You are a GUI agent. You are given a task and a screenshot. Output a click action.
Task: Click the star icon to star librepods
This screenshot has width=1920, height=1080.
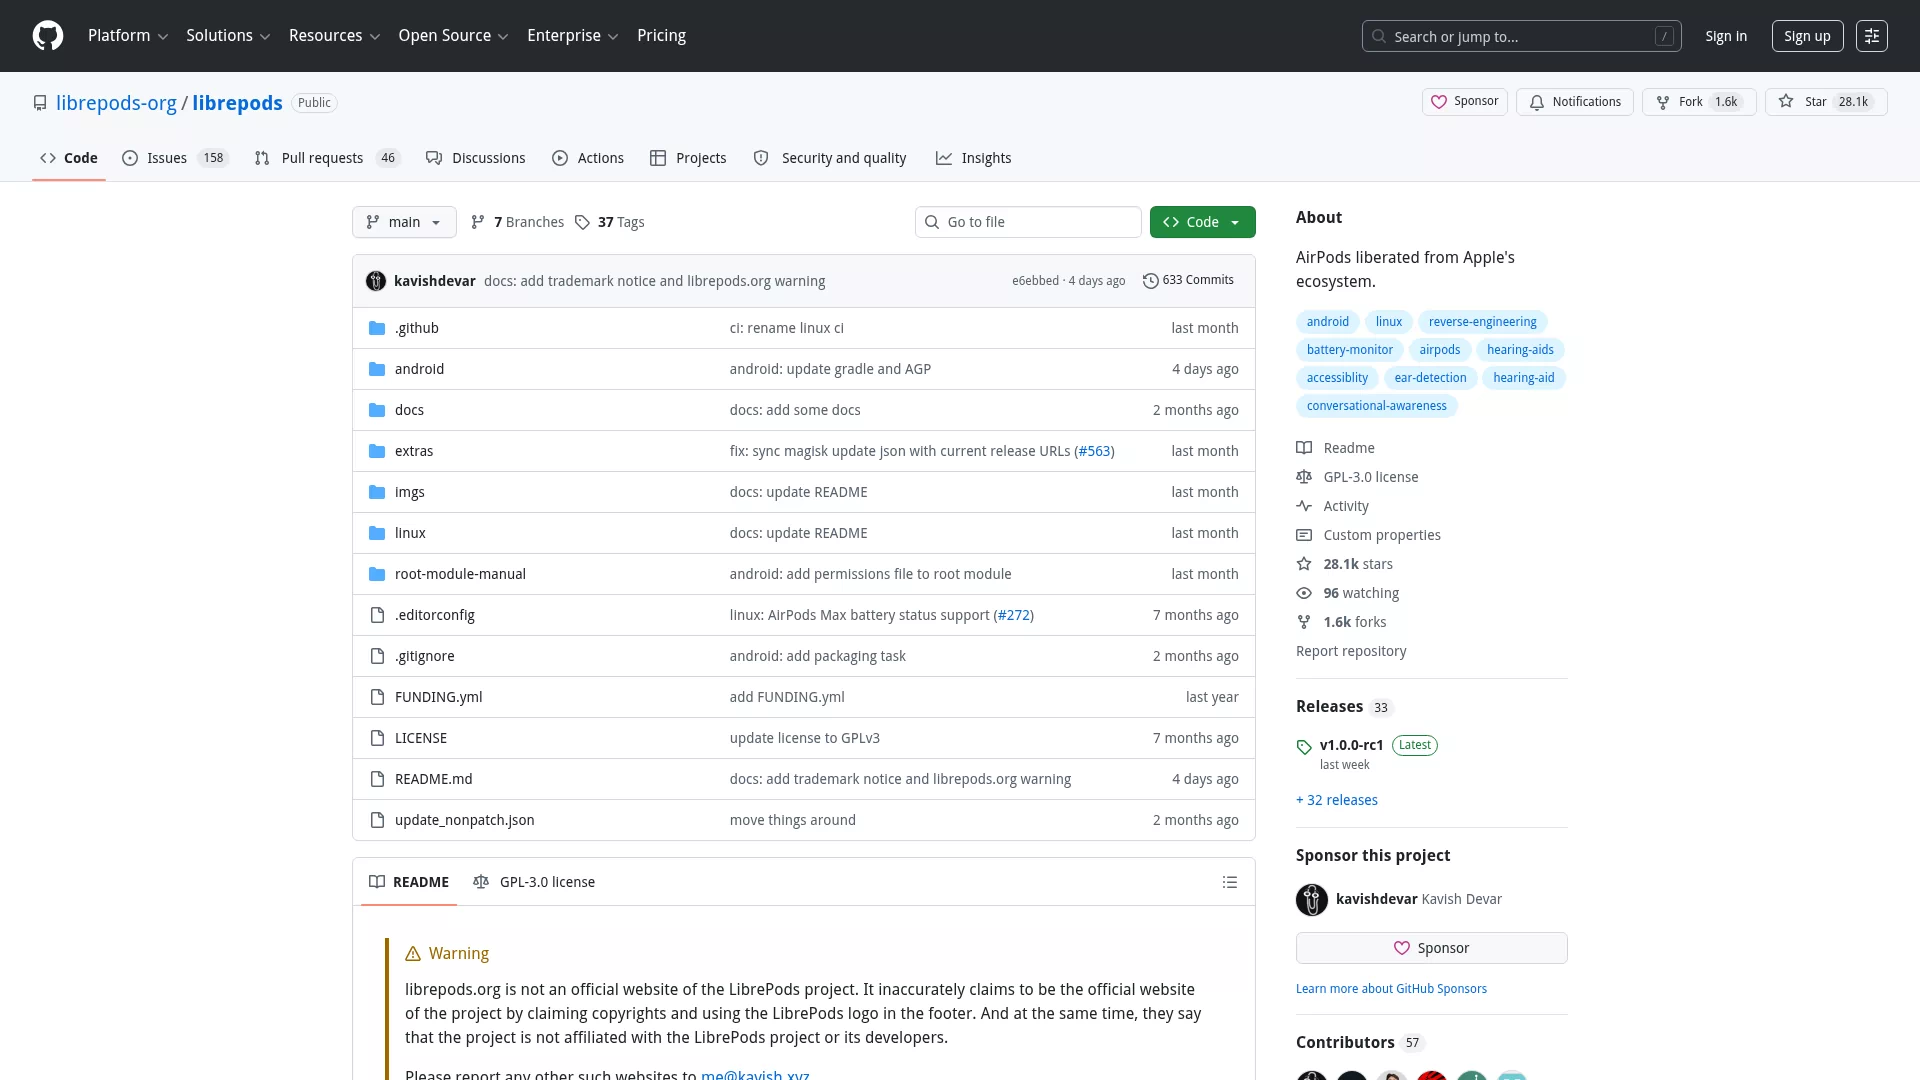pos(1786,102)
